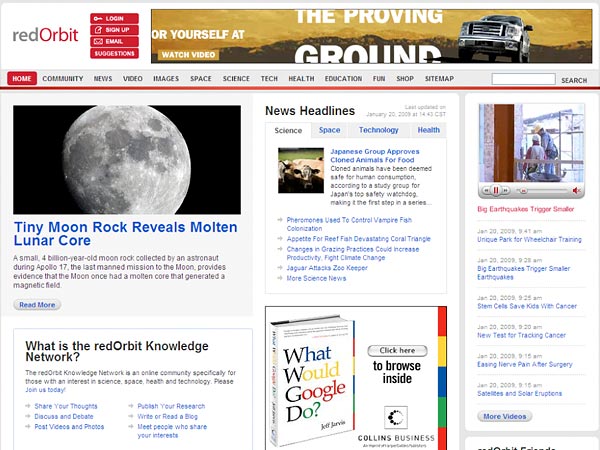Click the What Would Google Do book cover
Image resolution: width=600 pixels, height=450 pixels.
coord(312,382)
